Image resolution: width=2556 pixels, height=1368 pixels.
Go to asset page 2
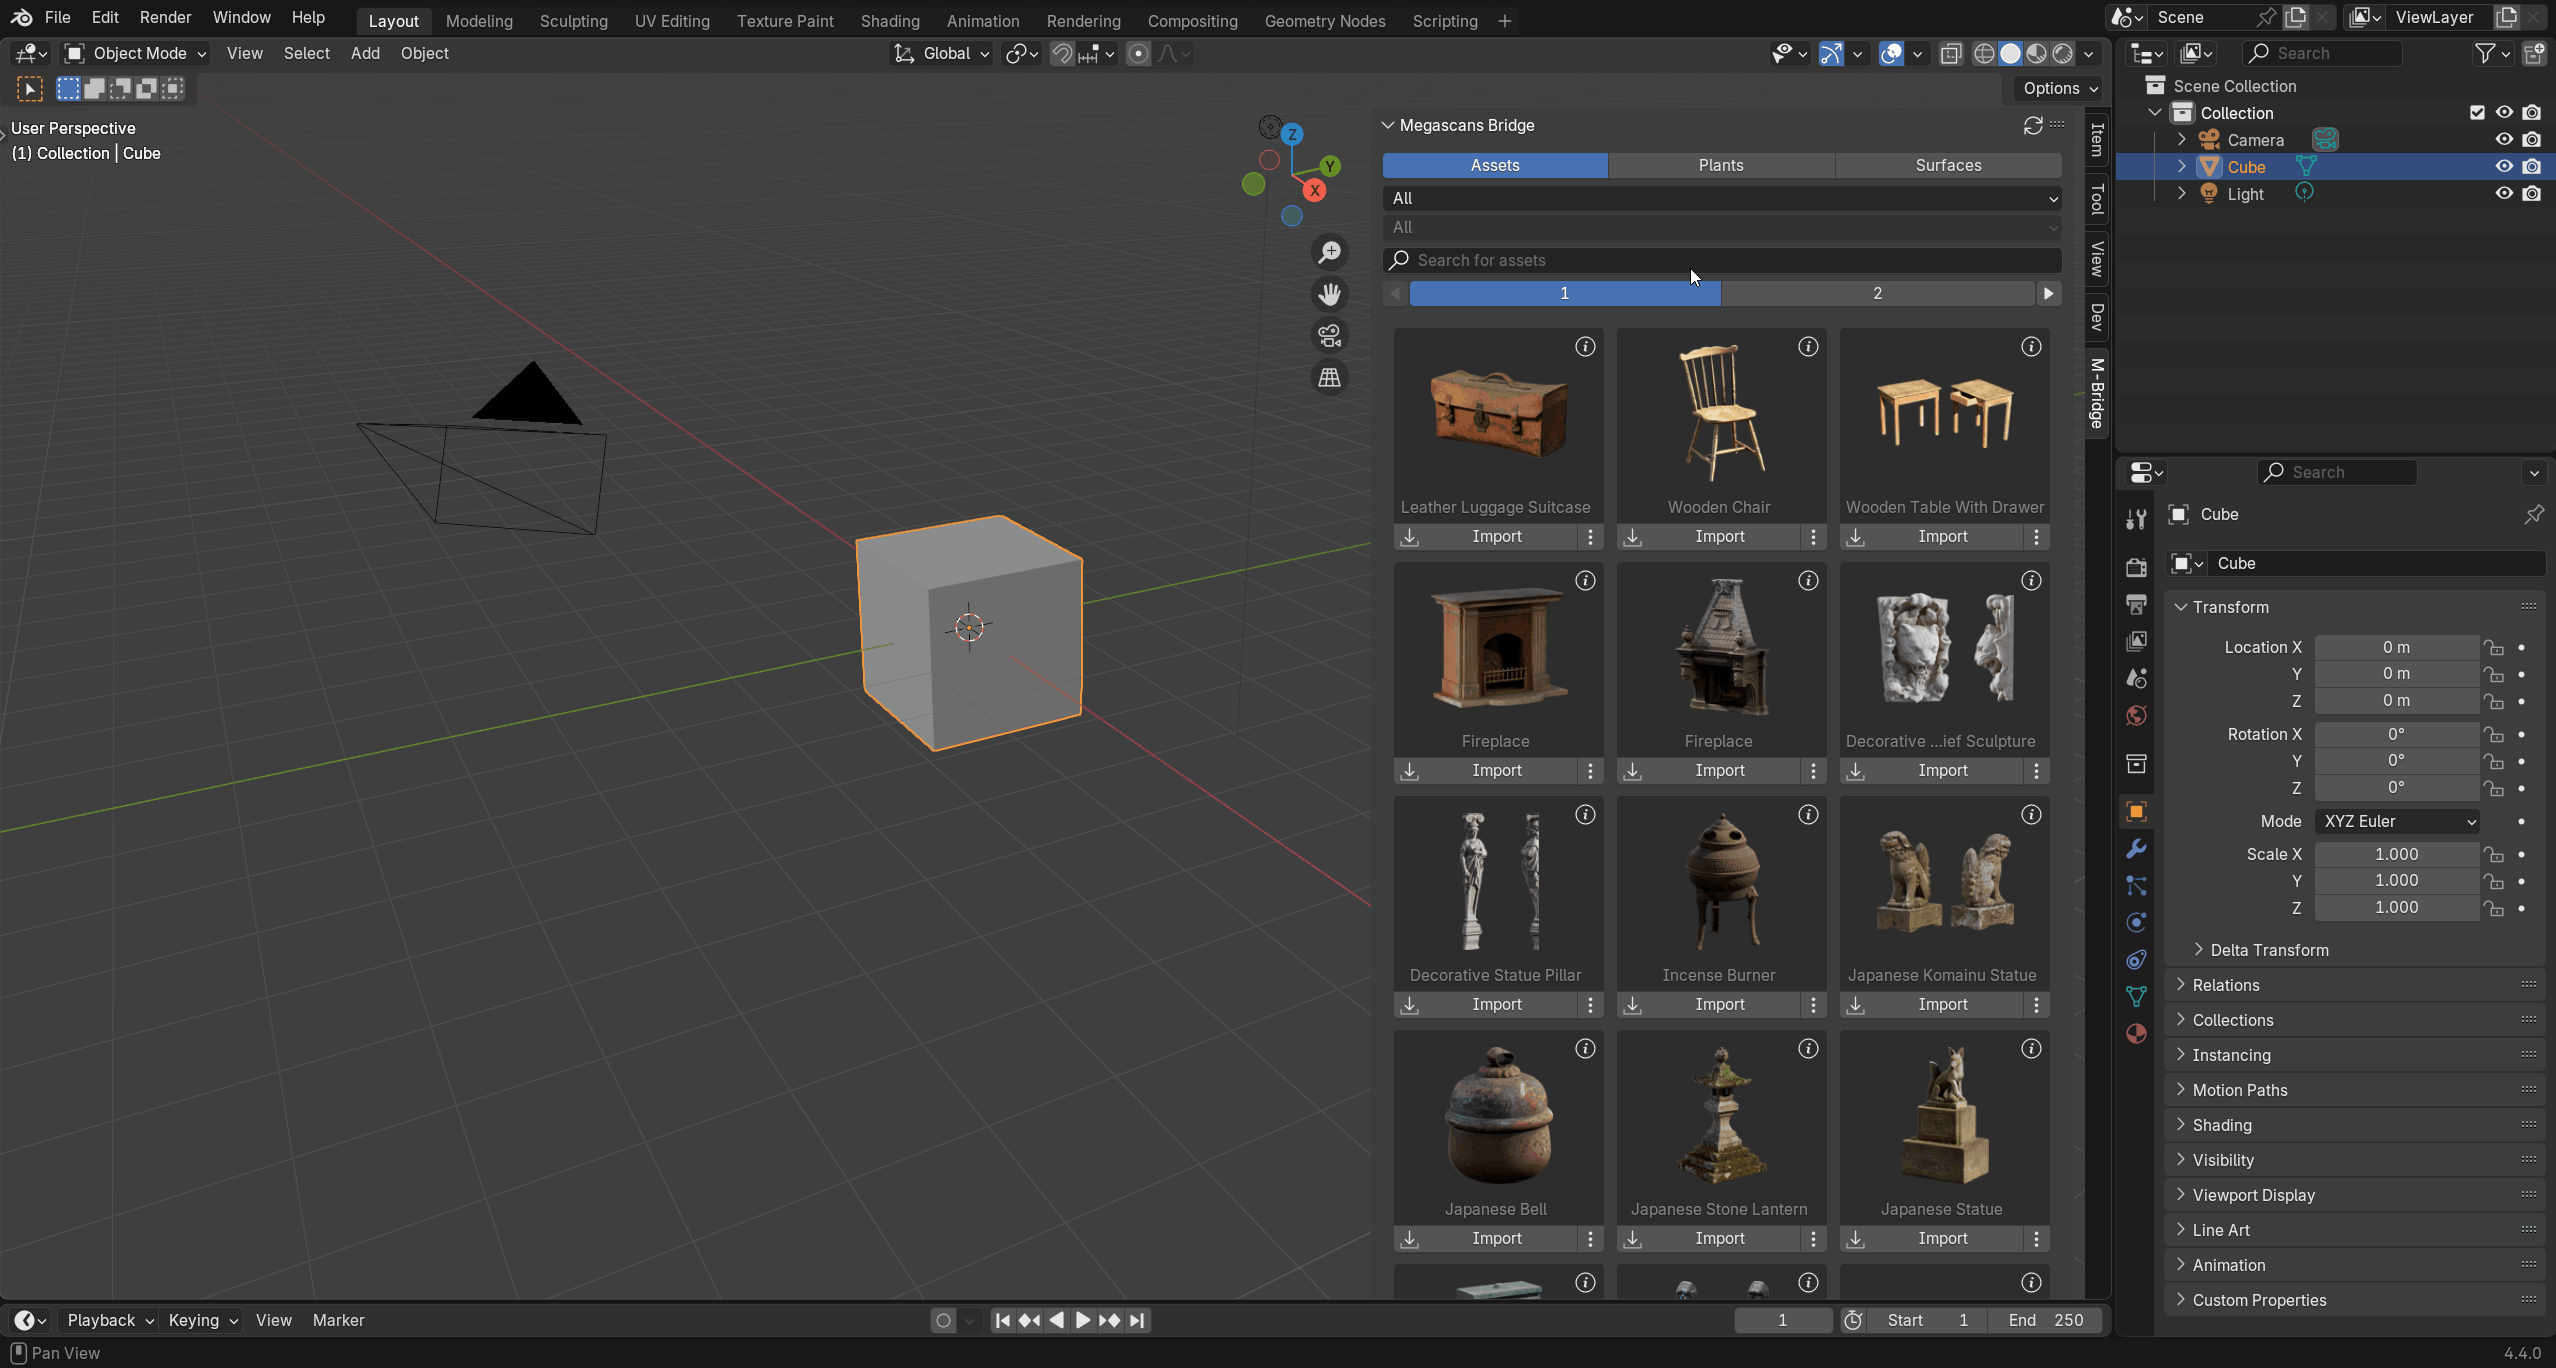point(1876,293)
